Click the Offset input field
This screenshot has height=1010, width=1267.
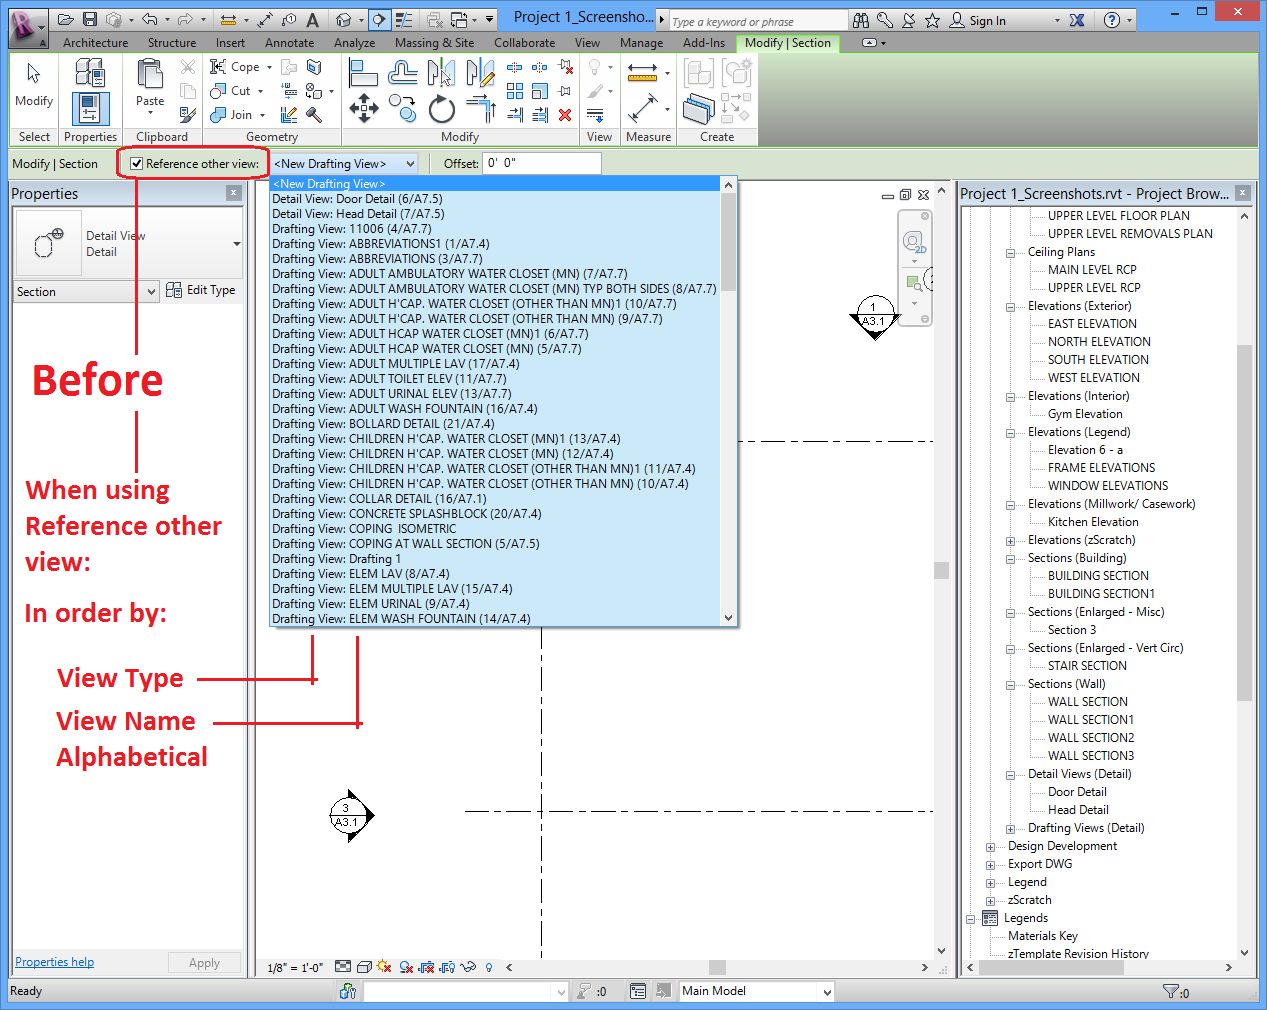(541, 164)
